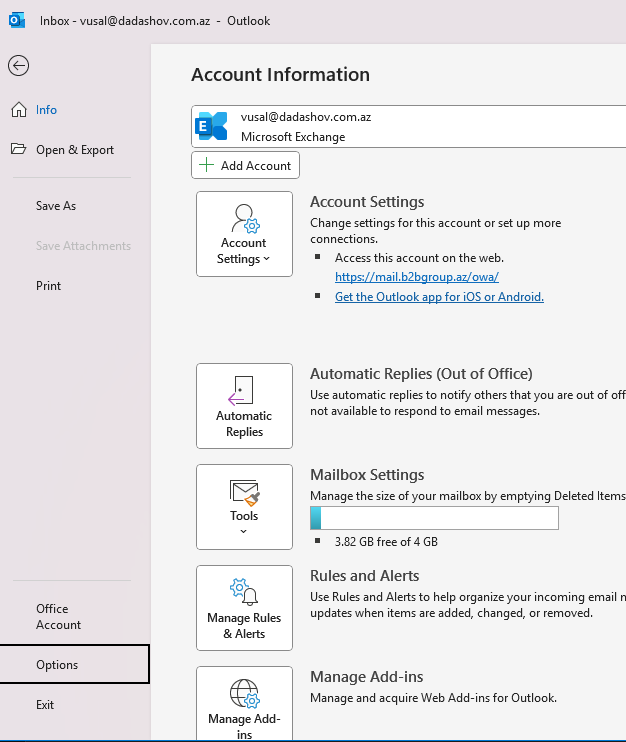Click the Rules and Alerts heading

click(x=365, y=576)
